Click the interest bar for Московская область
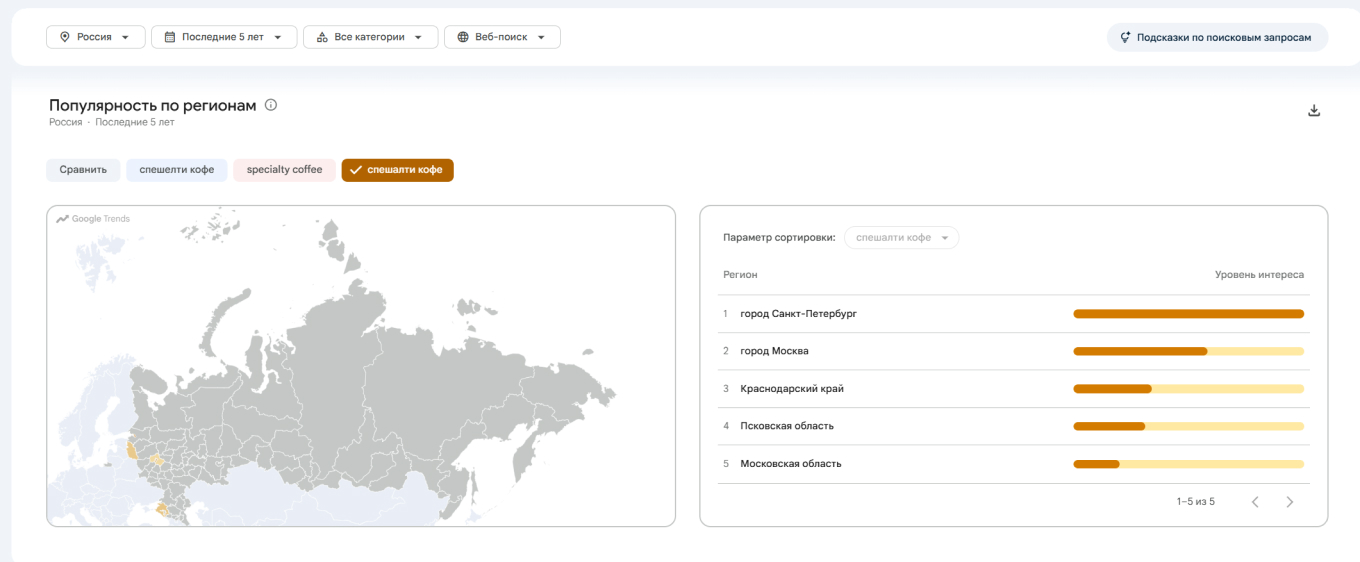 tap(1189, 464)
